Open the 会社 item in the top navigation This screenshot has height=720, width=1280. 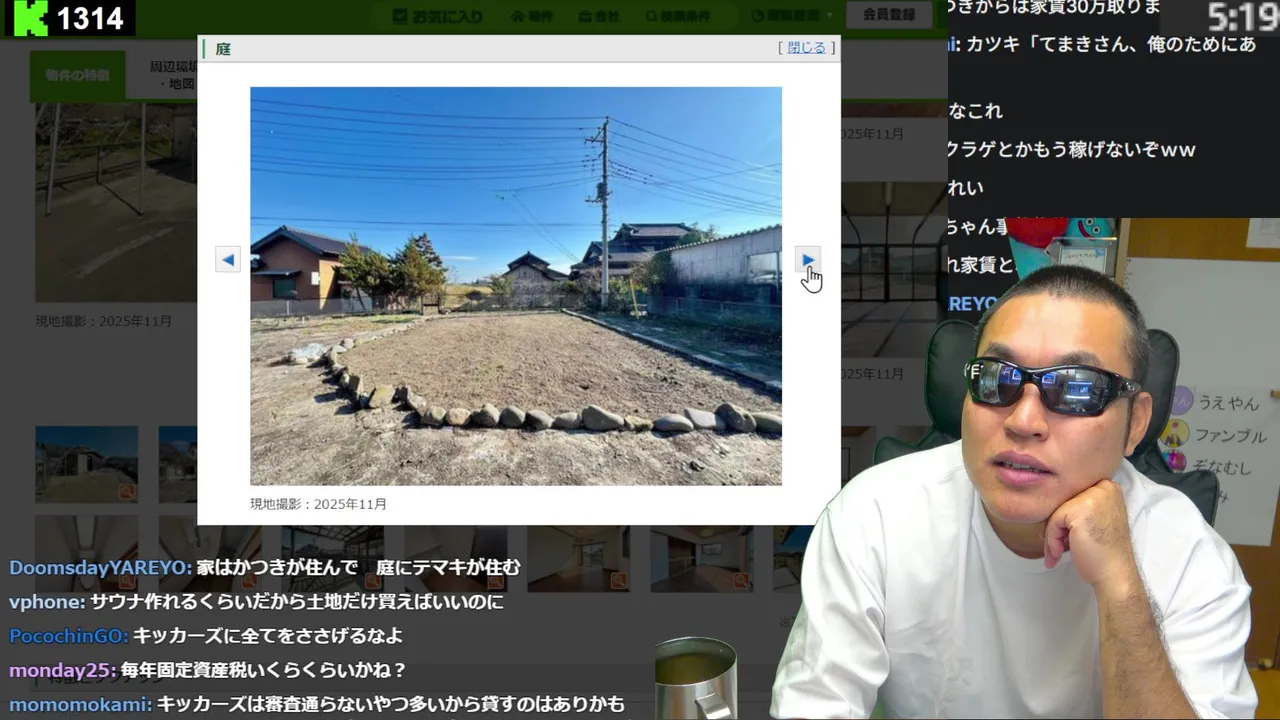point(598,16)
